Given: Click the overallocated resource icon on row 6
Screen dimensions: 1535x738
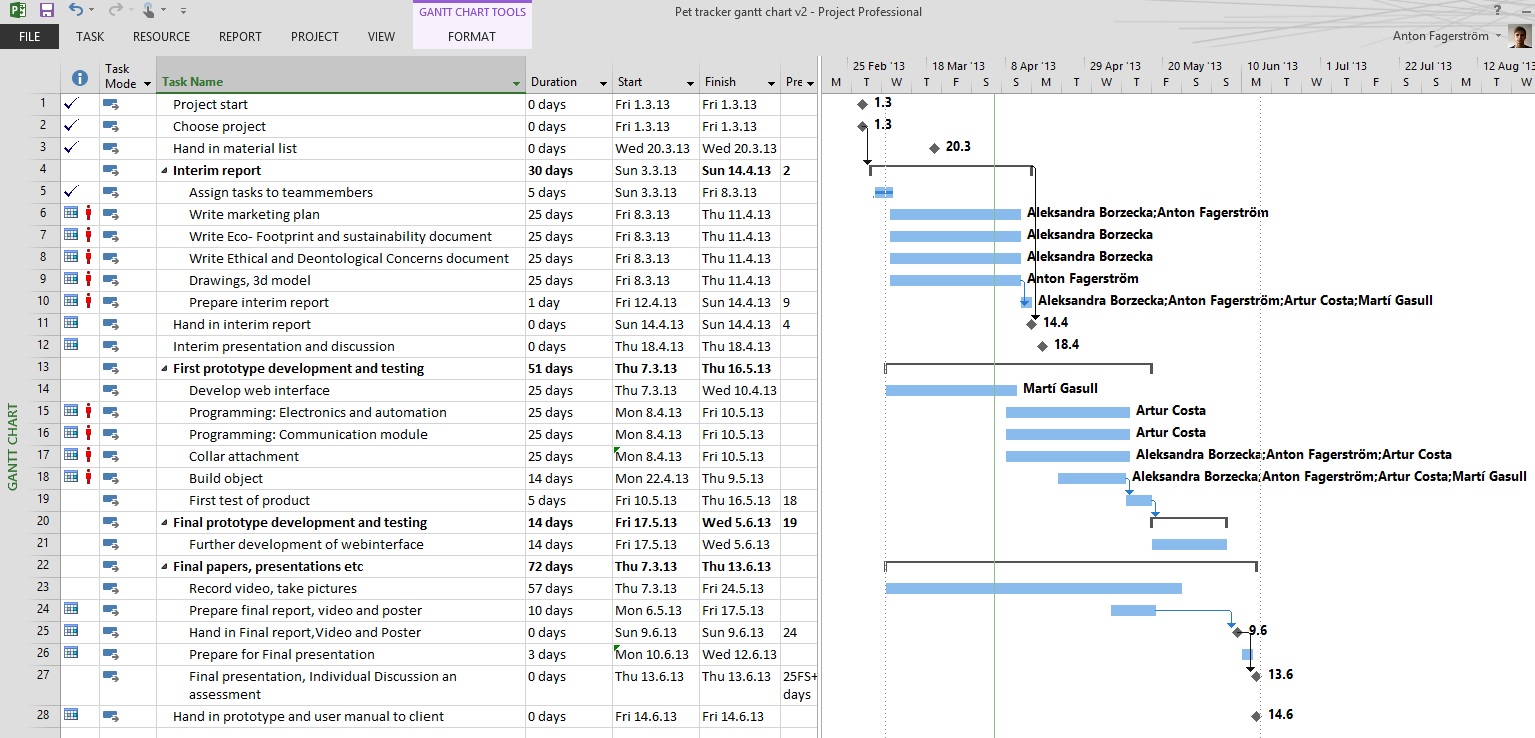Looking at the screenshot, I should pyautogui.click(x=89, y=213).
